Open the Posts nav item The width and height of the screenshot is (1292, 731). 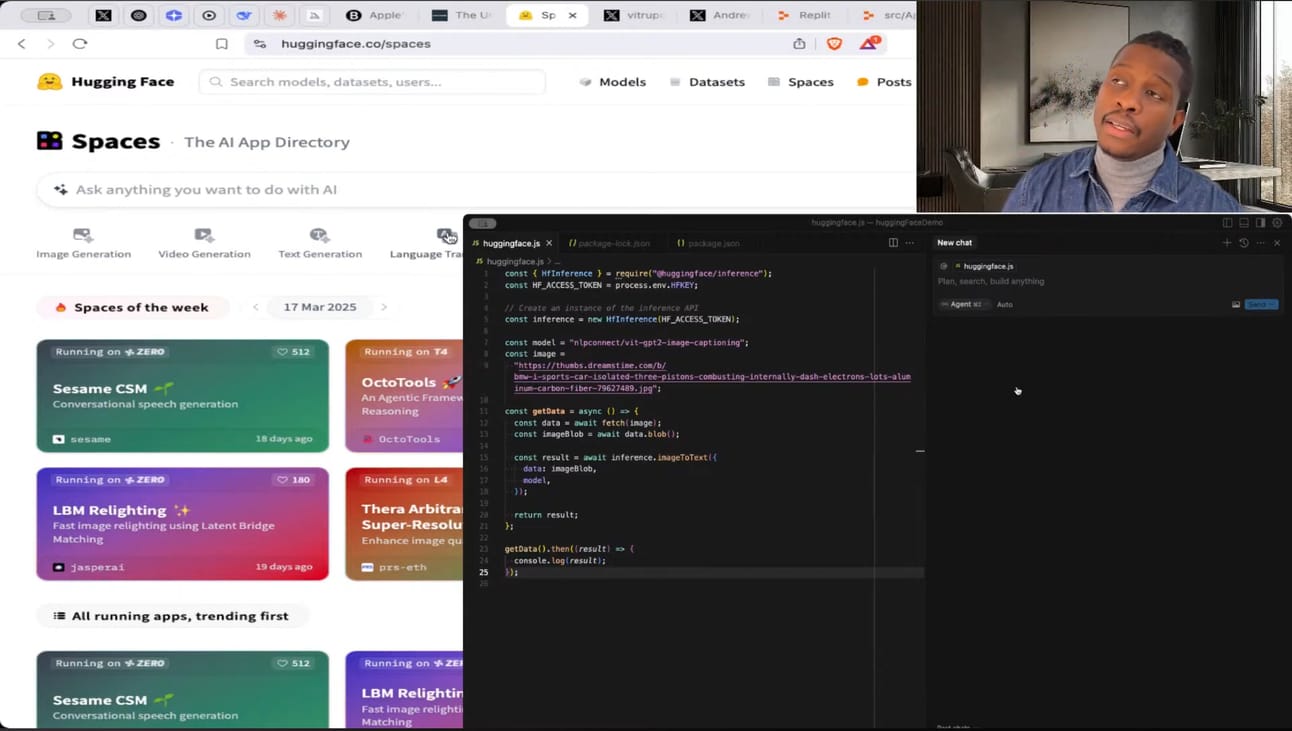point(884,82)
